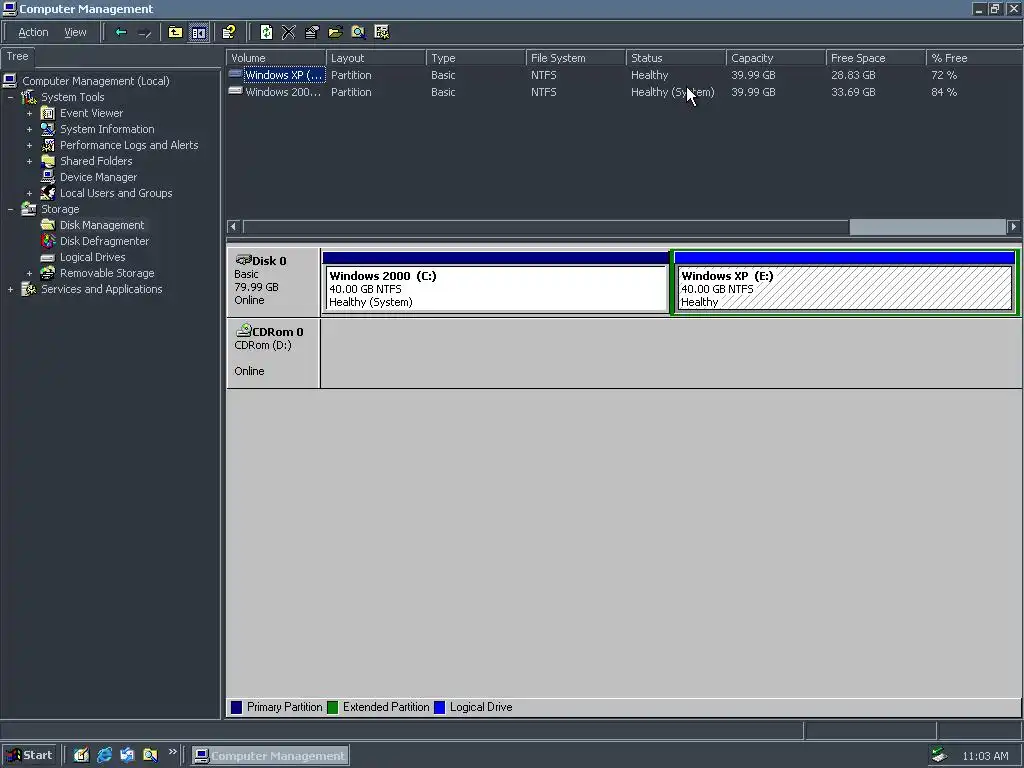Toggle the Show/Hide Console Tree button
The width and height of the screenshot is (1024, 768).
(199, 32)
